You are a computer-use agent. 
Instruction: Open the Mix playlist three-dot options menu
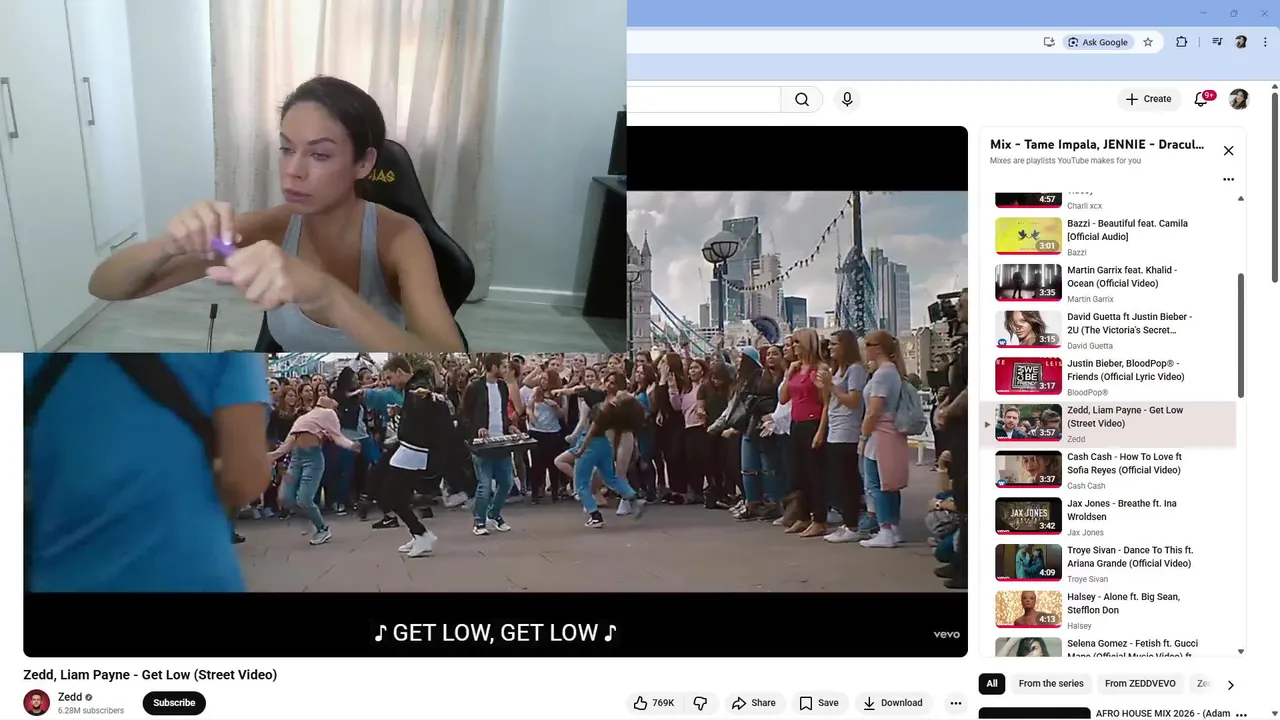1228,180
